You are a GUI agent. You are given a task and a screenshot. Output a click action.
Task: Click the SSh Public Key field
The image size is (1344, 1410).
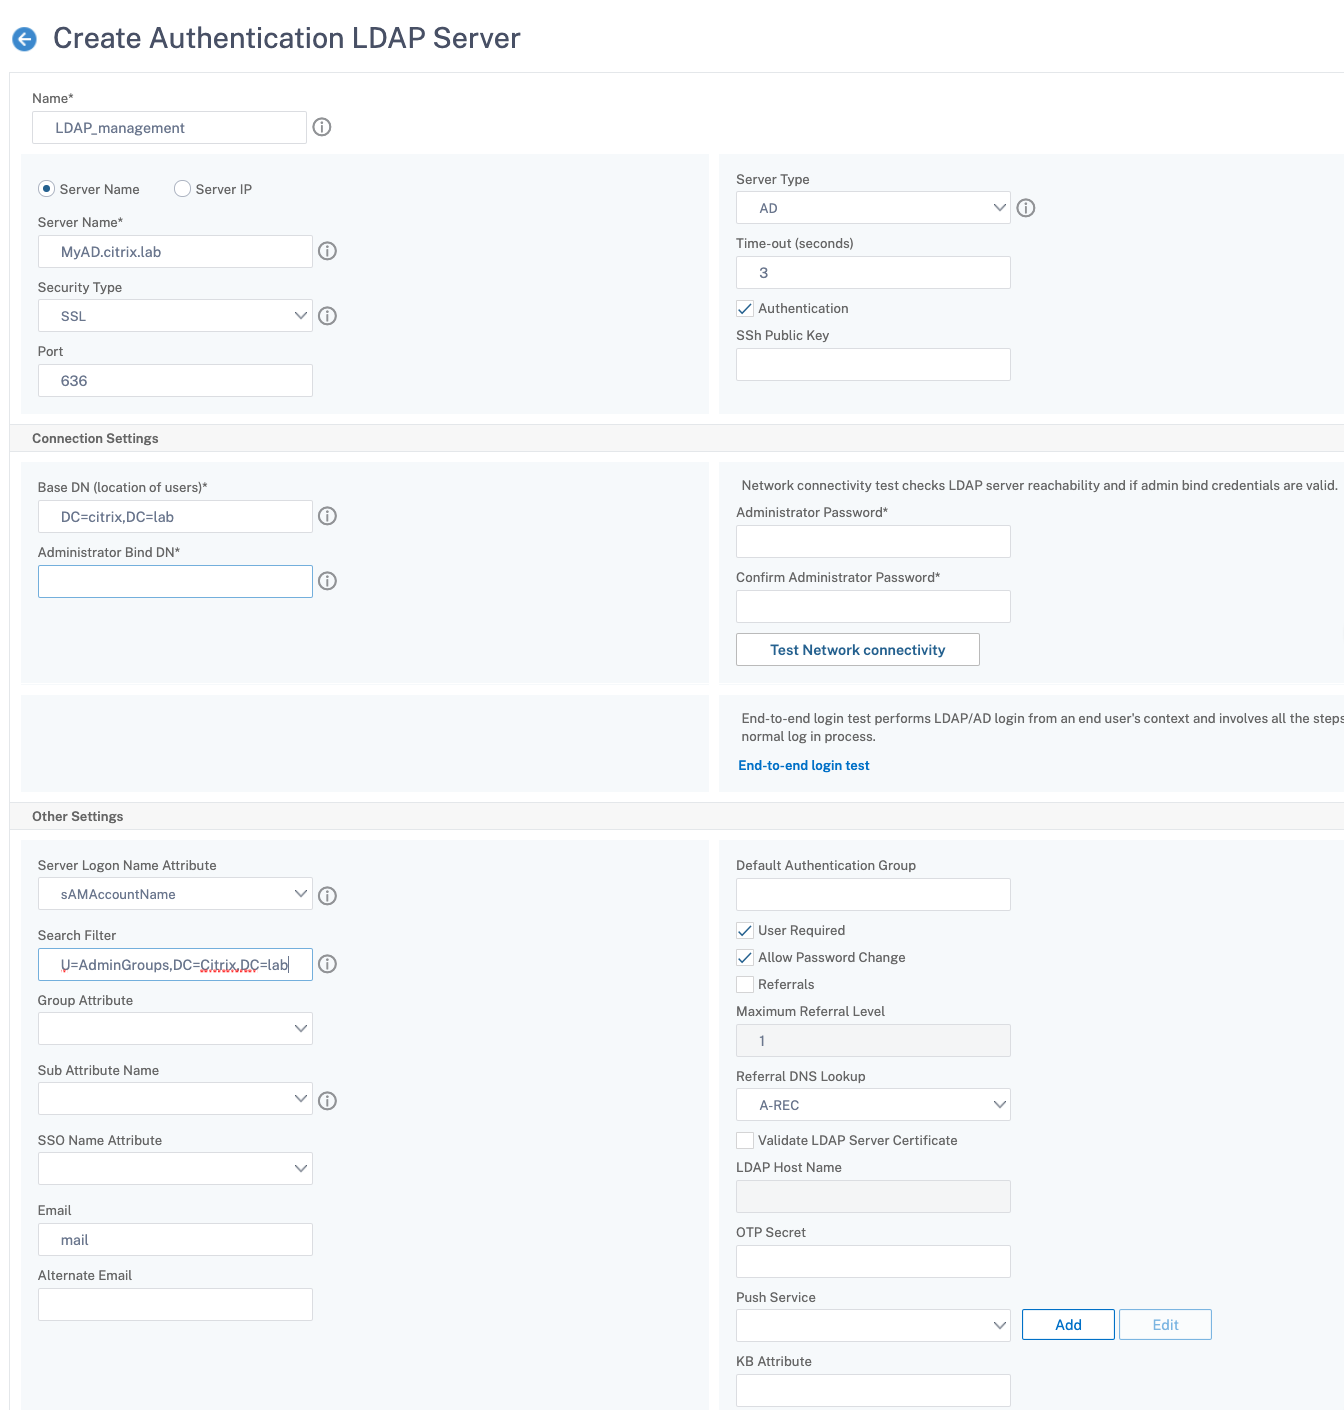point(873,365)
